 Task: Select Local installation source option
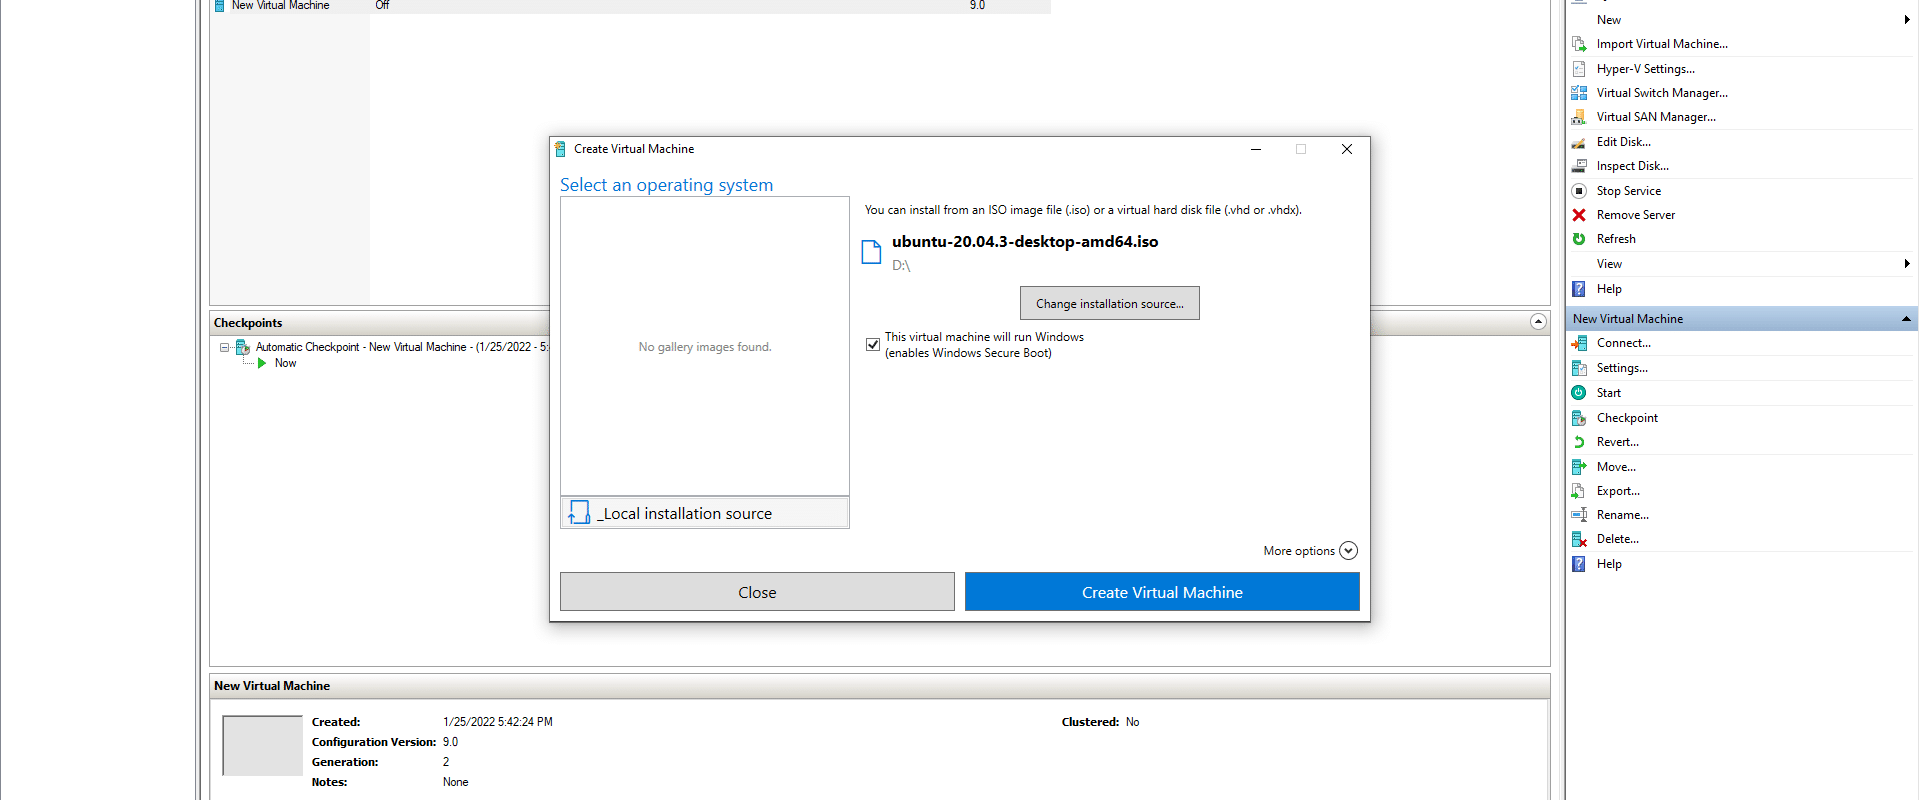705,513
